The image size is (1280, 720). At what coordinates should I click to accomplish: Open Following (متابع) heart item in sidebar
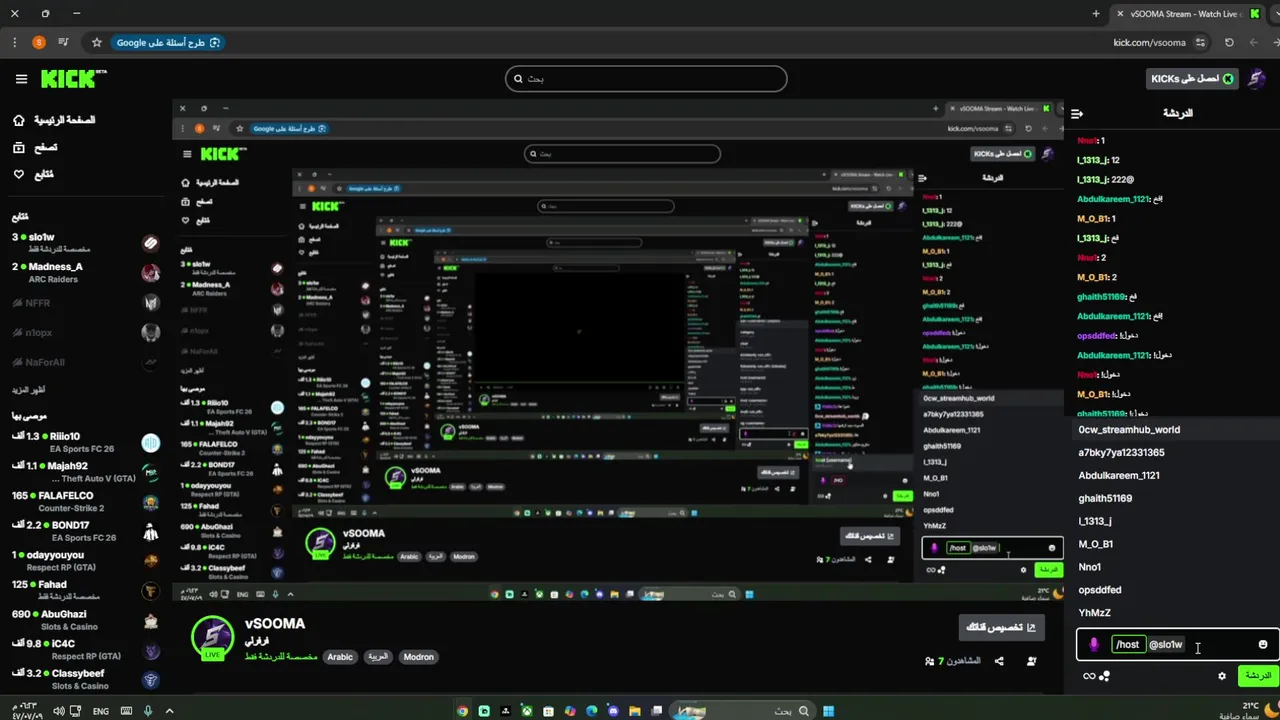pos(33,174)
